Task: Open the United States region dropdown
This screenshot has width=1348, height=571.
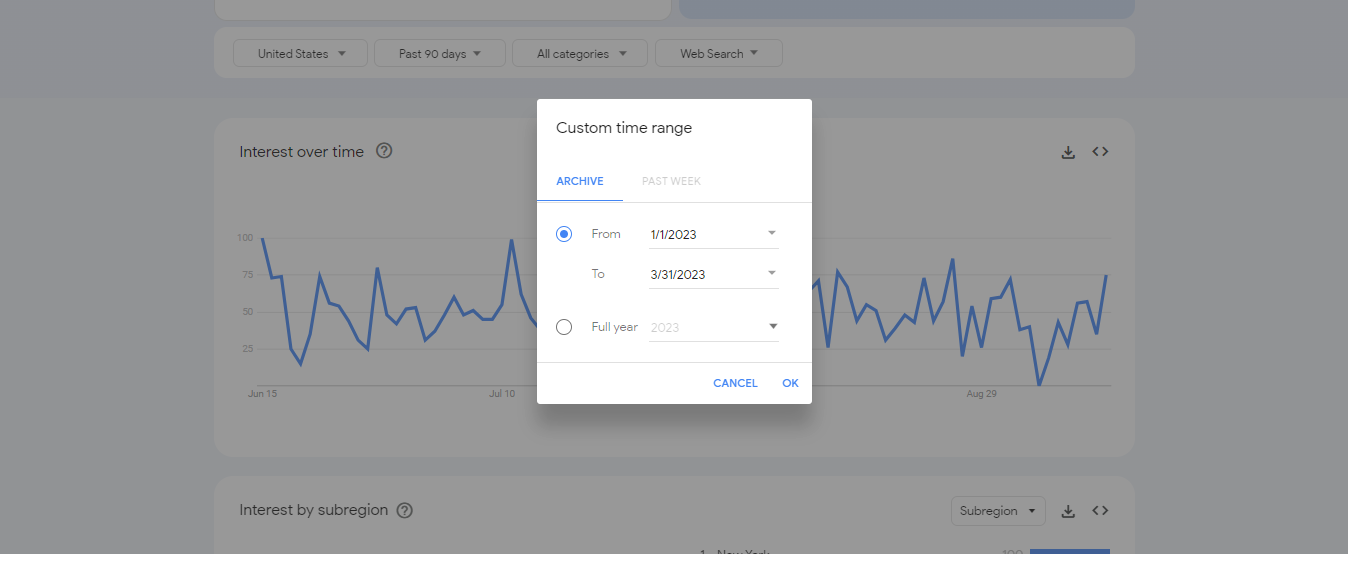Action: pyautogui.click(x=300, y=54)
